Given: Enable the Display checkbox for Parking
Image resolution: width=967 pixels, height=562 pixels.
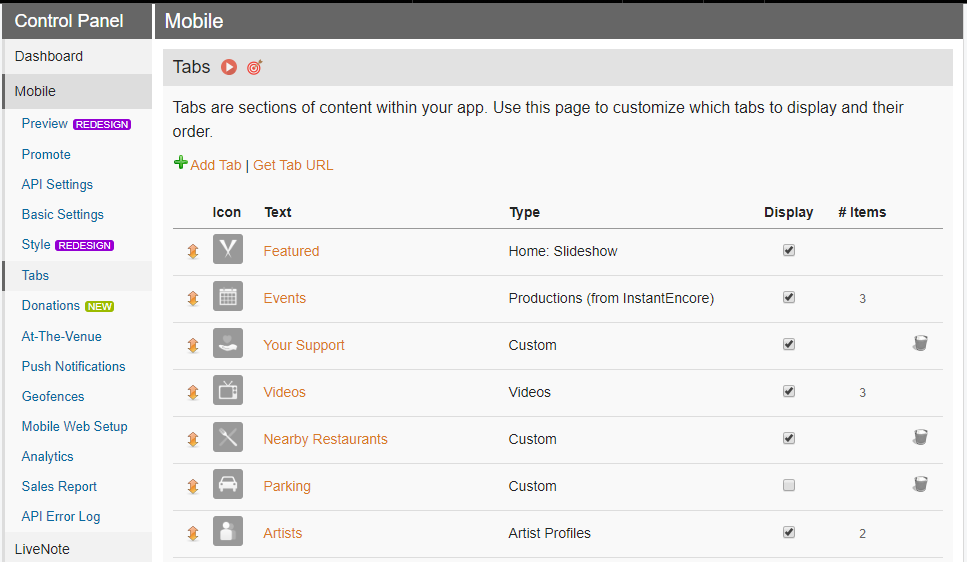Looking at the screenshot, I should point(789,486).
